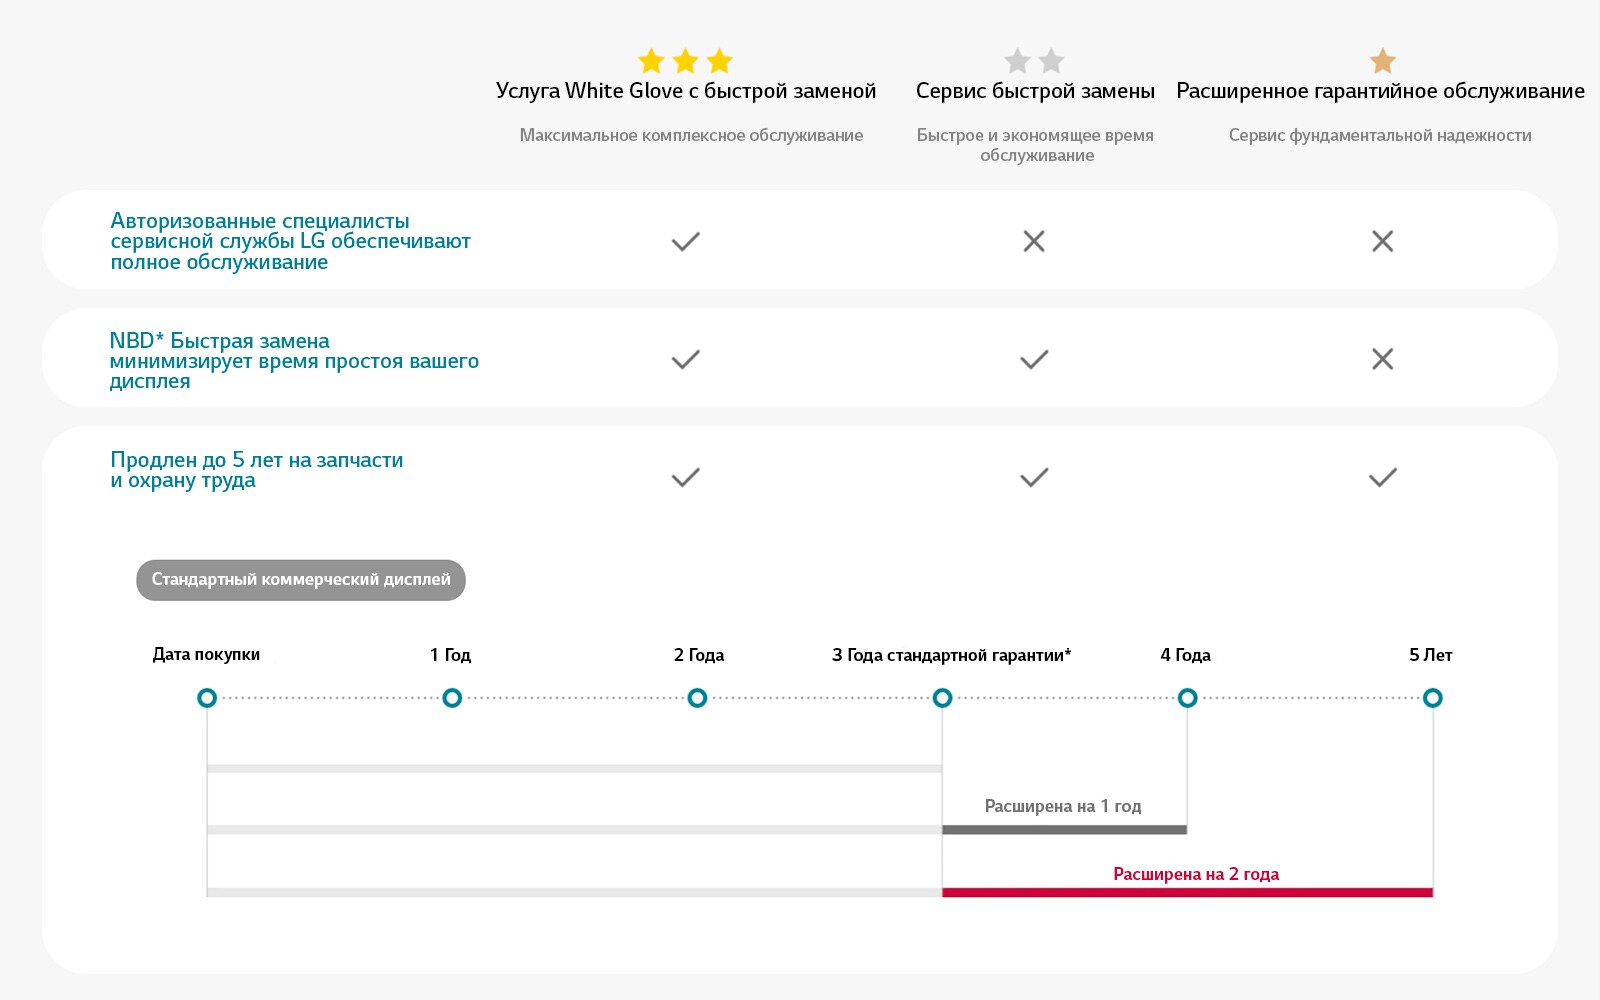Click the Авторизованные специалисты сервисной службы LG row label
Viewport: 1600px width, 1000px height.
point(290,241)
